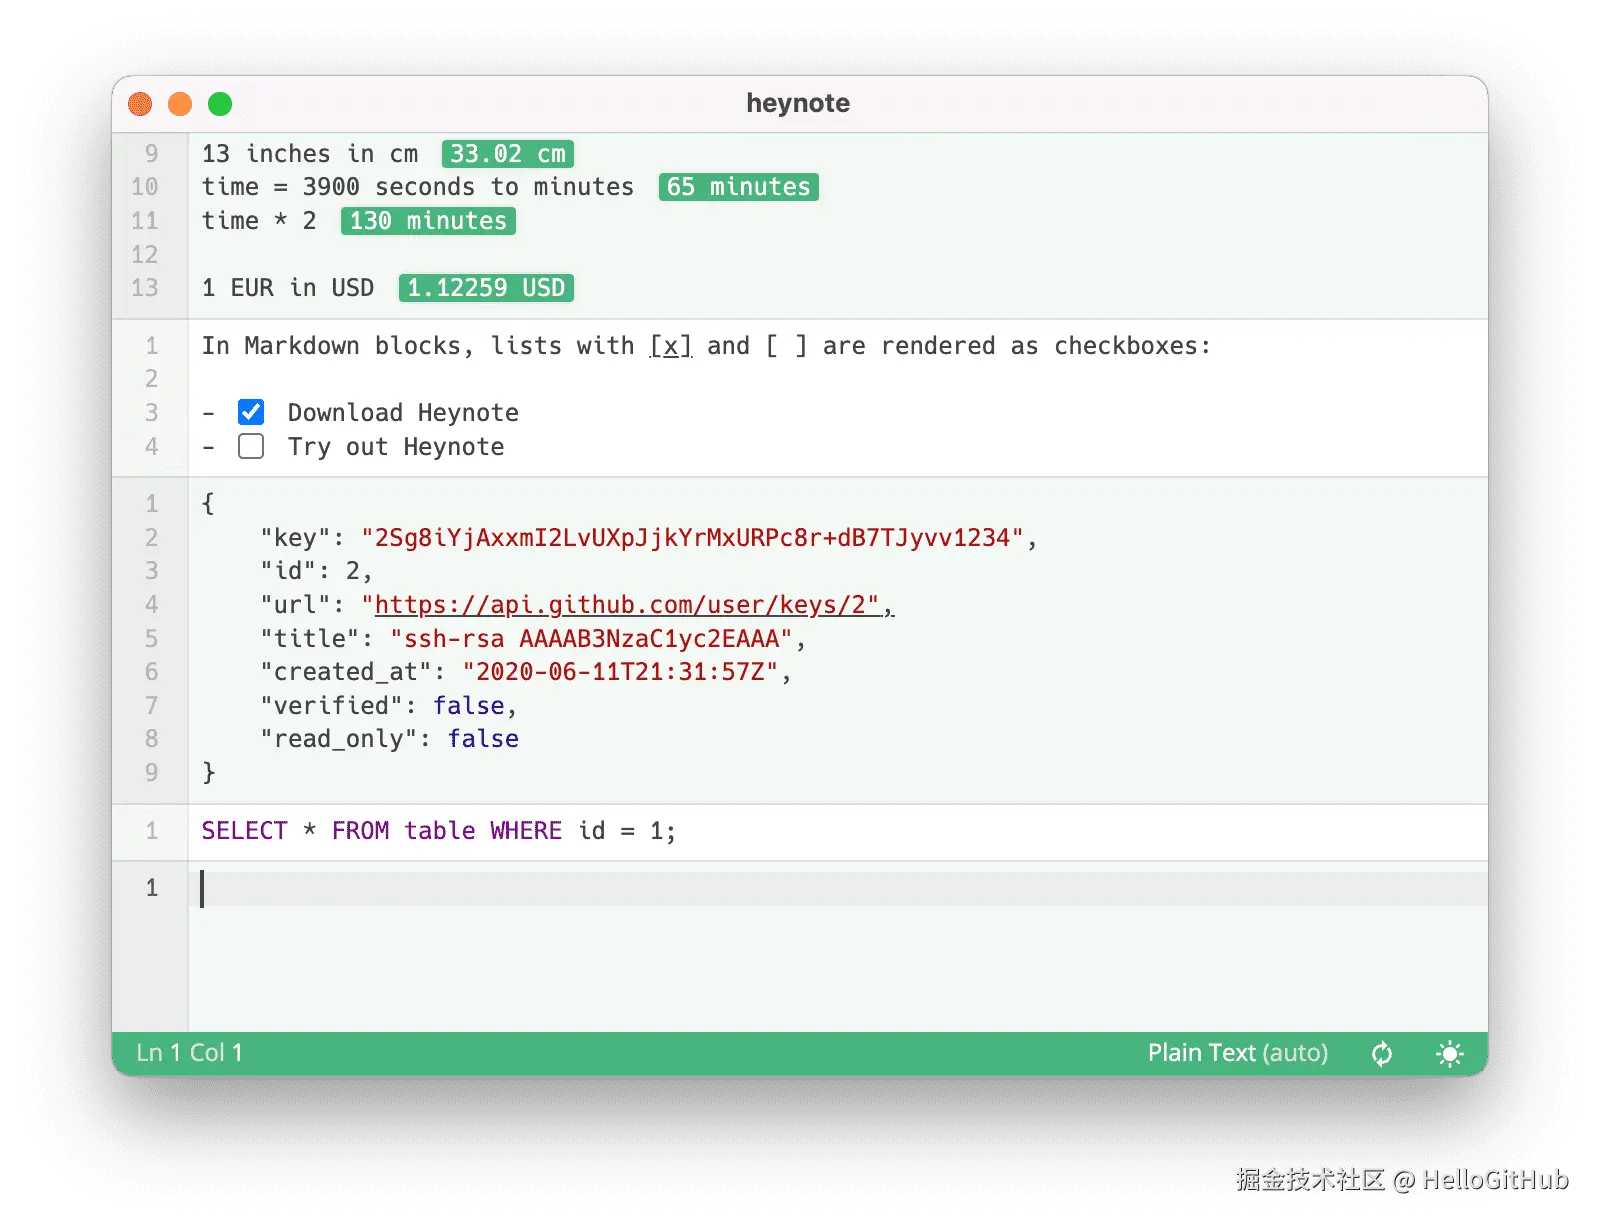Uncheck the Download Heynote checkbox
The image size is (1600, 1224).
coord(251,412)
